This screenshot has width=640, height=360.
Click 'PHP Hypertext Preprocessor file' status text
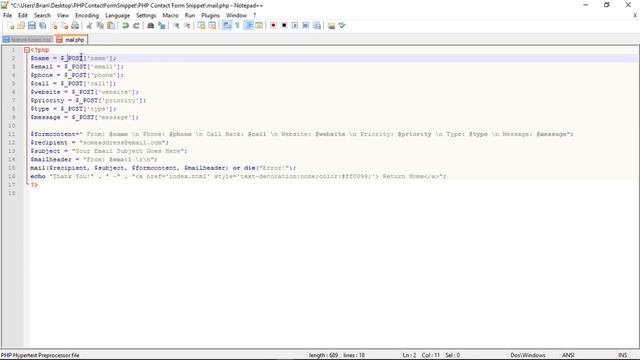pos(40,355)
